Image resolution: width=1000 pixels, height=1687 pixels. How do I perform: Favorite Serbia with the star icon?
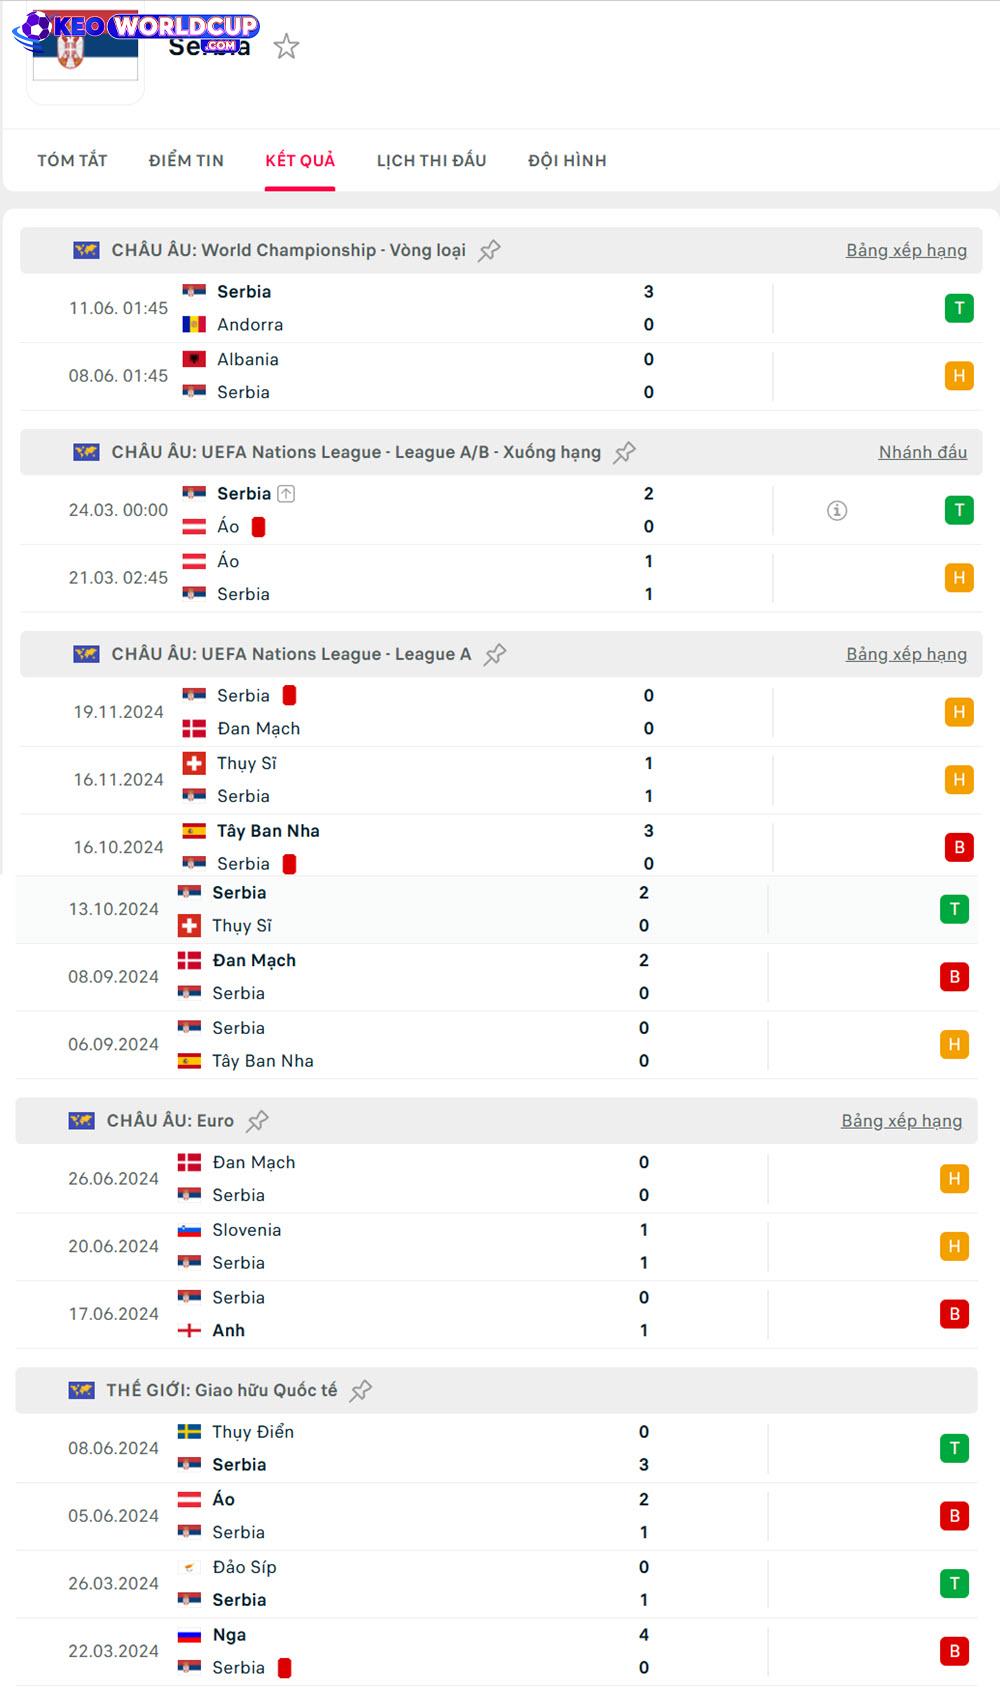(287, 46)
